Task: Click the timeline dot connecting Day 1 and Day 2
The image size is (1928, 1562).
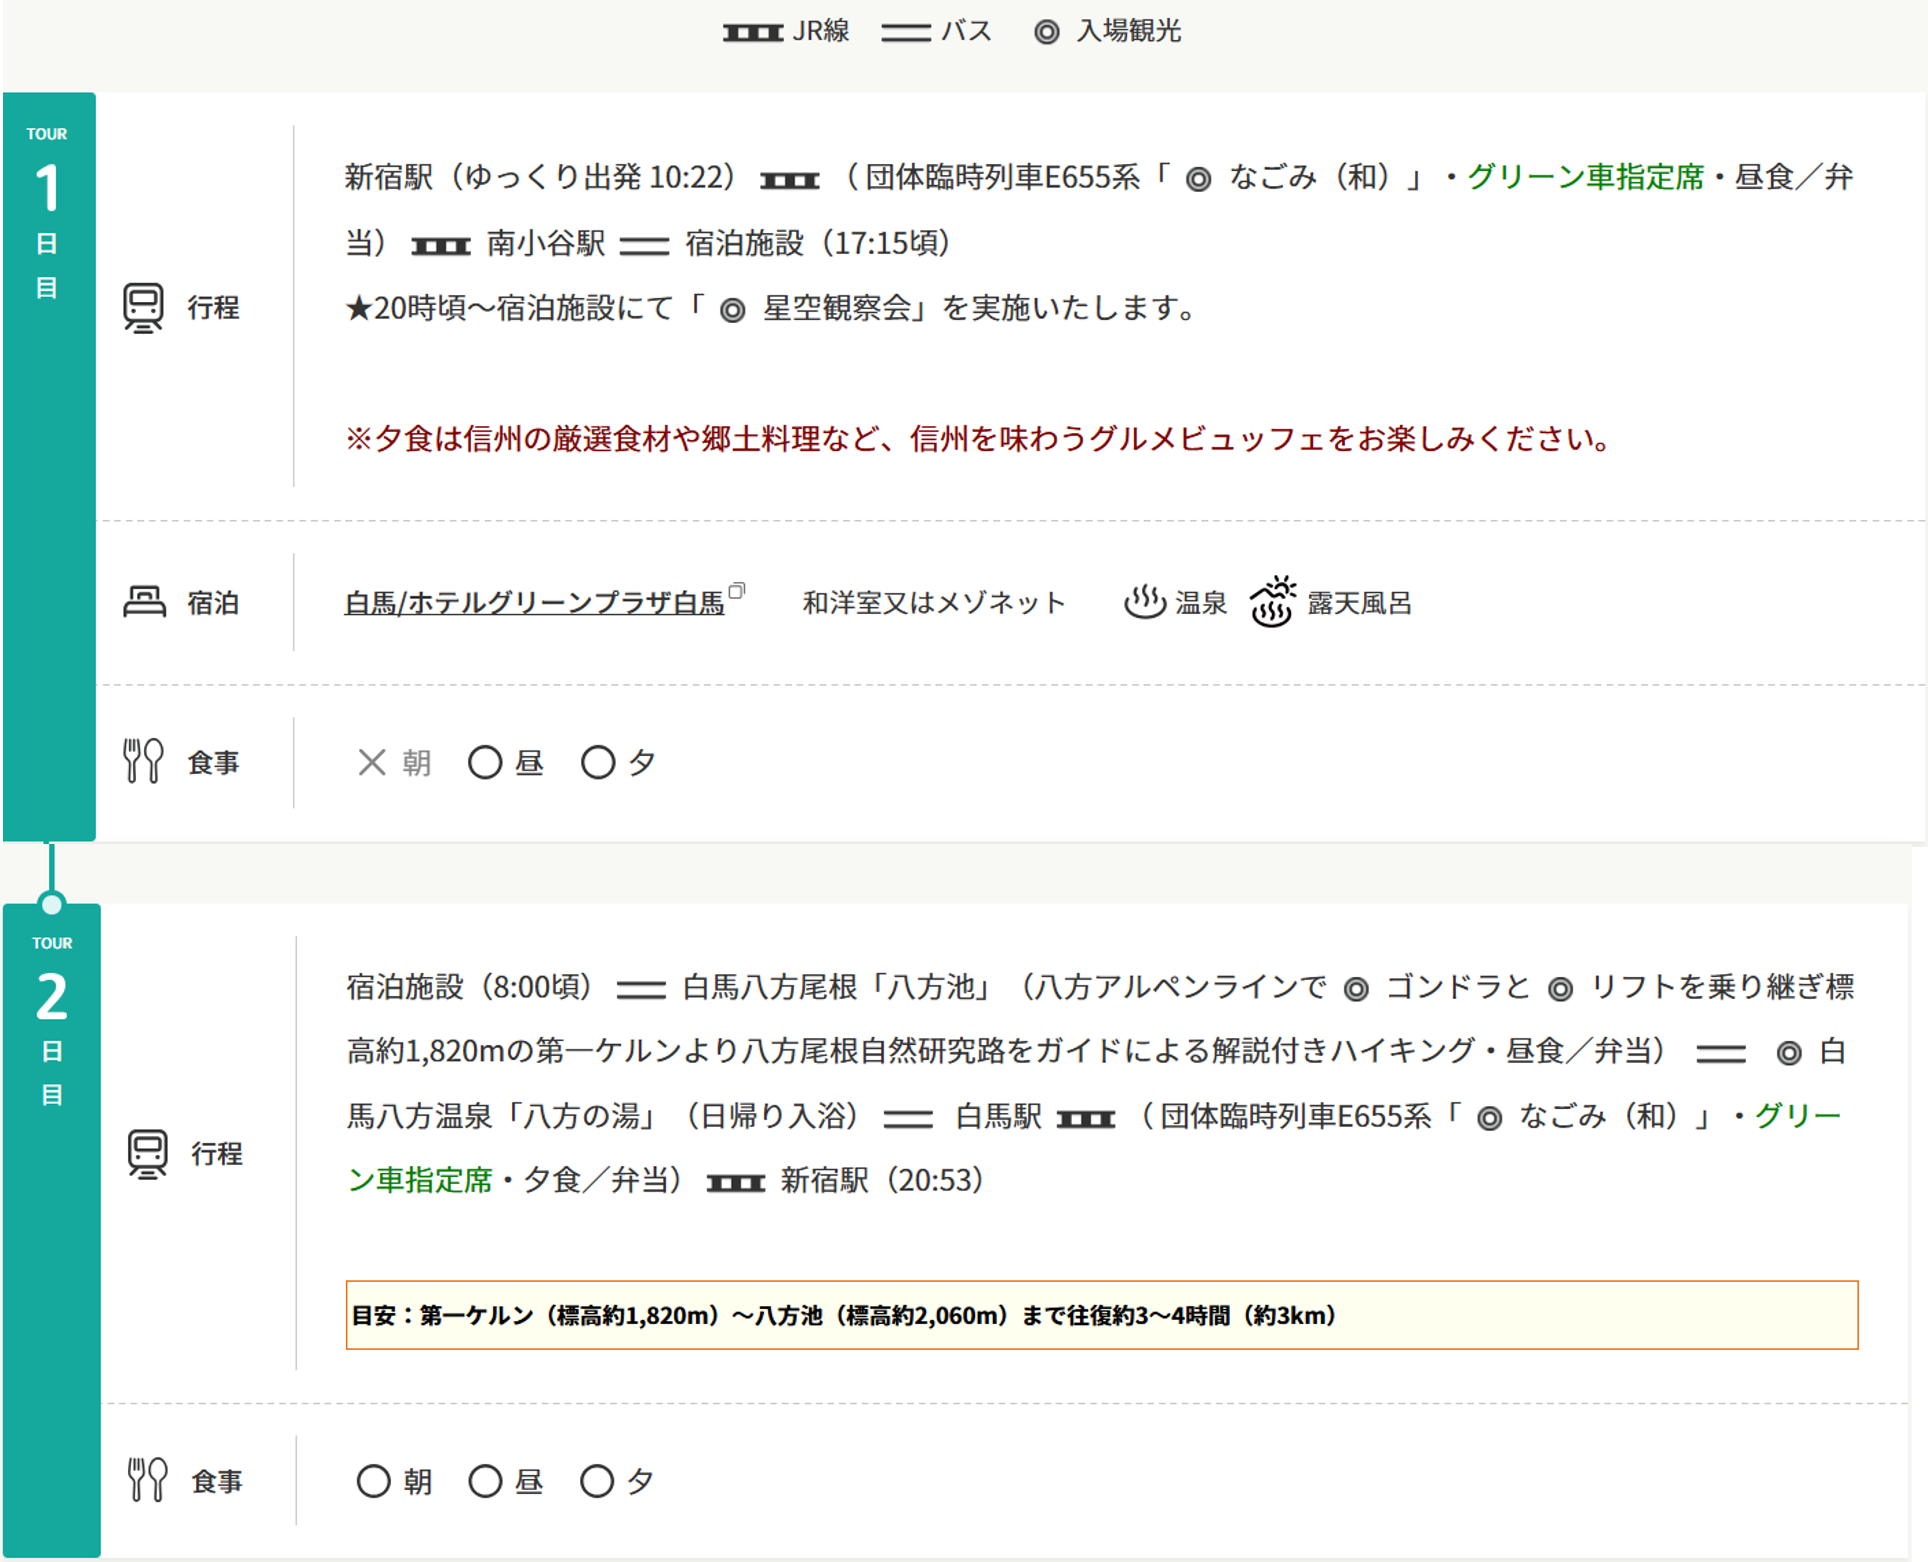Action: [52, 904]
